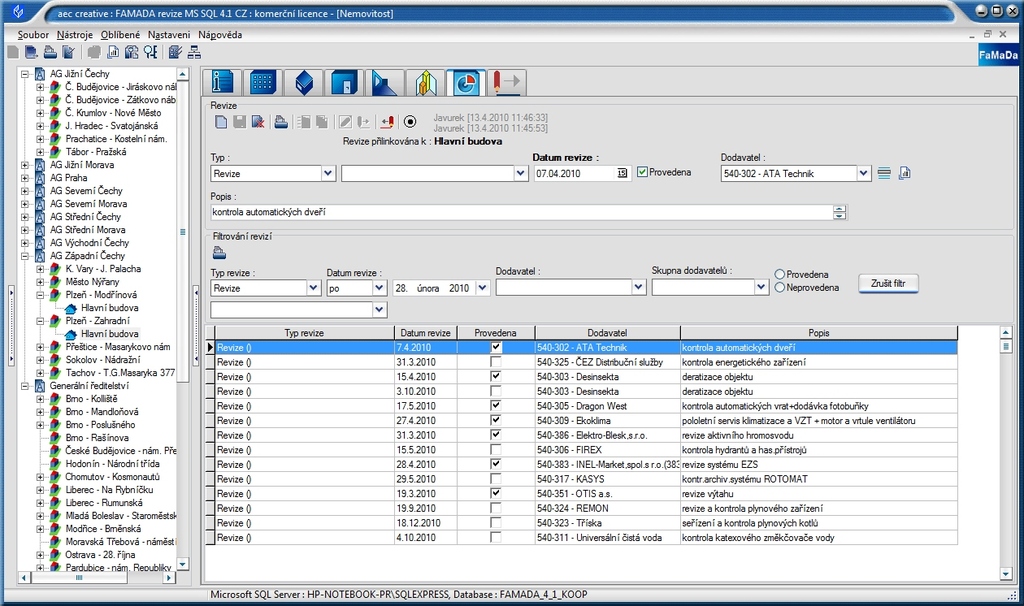Click the red pen link revision icon
The width and height of the screenshot is (1024, 606).
(x=387, y=121)
